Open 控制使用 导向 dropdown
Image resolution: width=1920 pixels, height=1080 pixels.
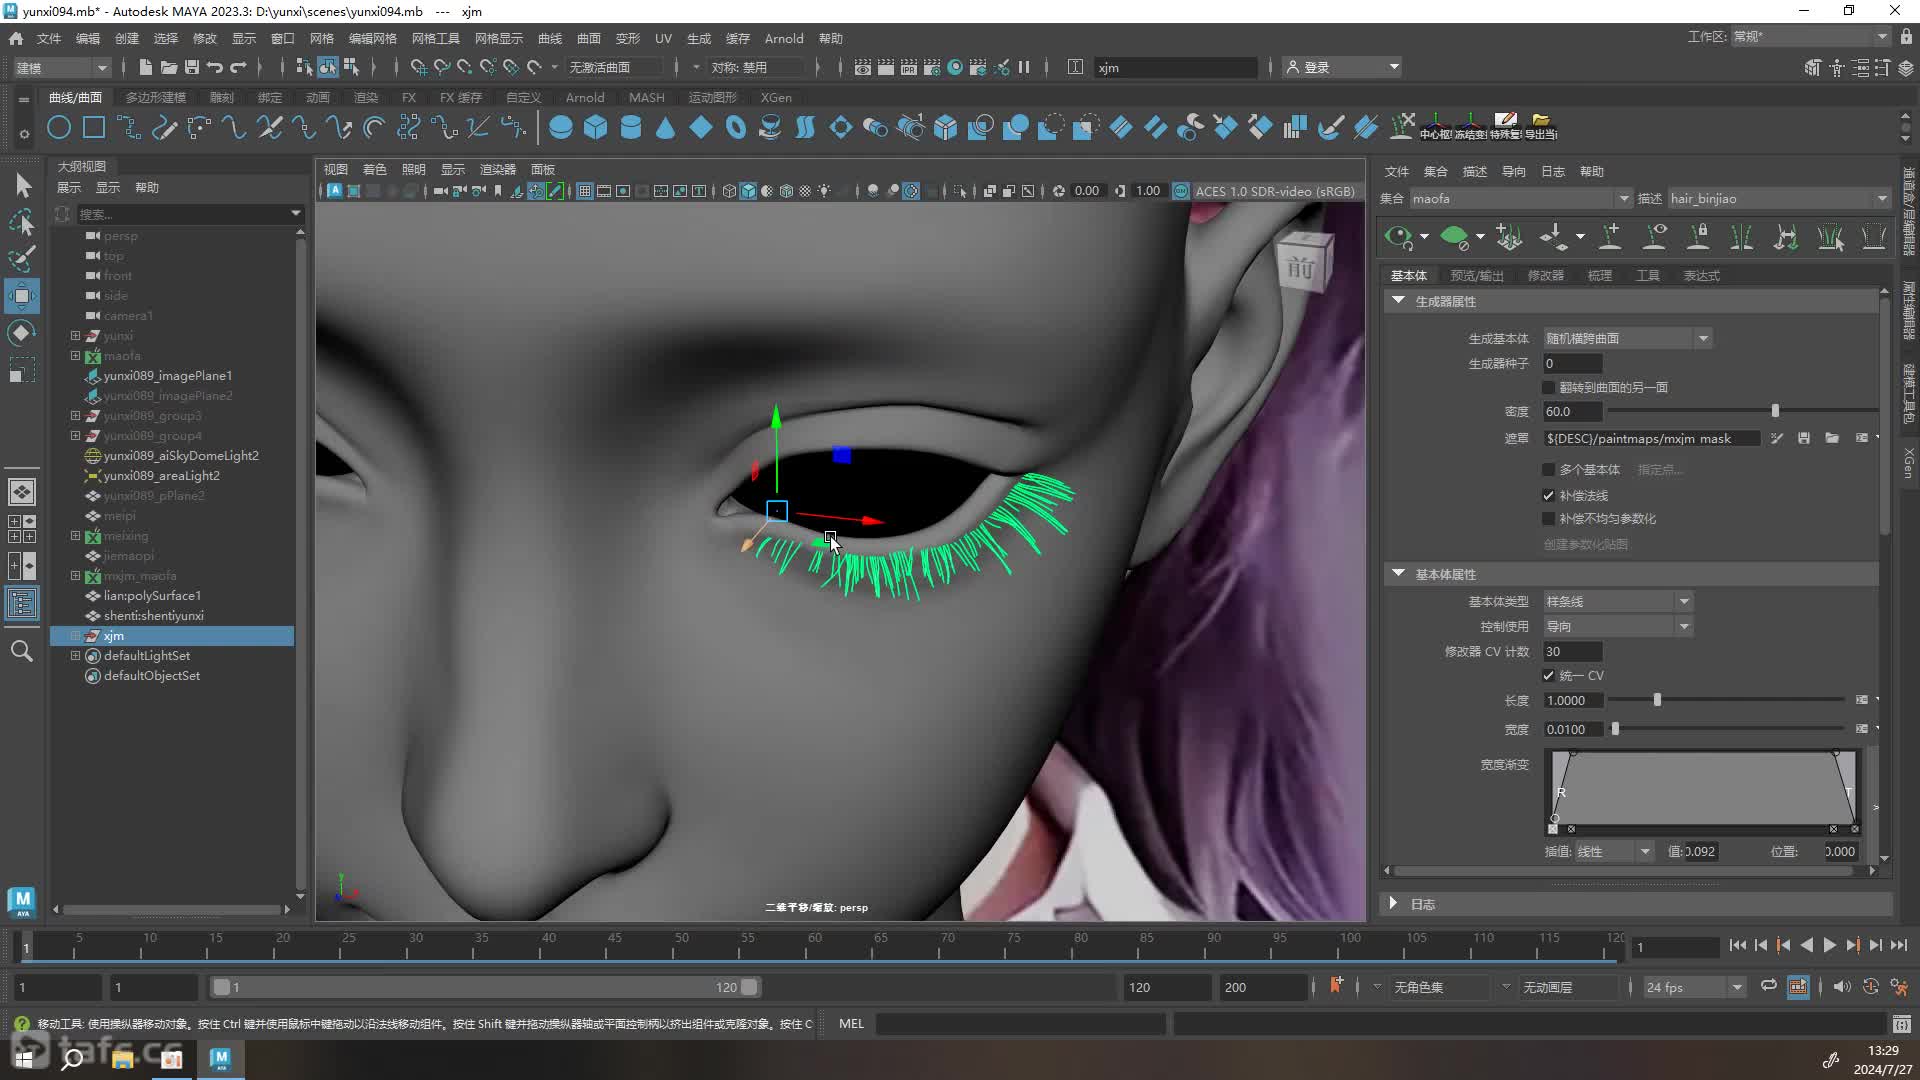tap(1618, 627)
